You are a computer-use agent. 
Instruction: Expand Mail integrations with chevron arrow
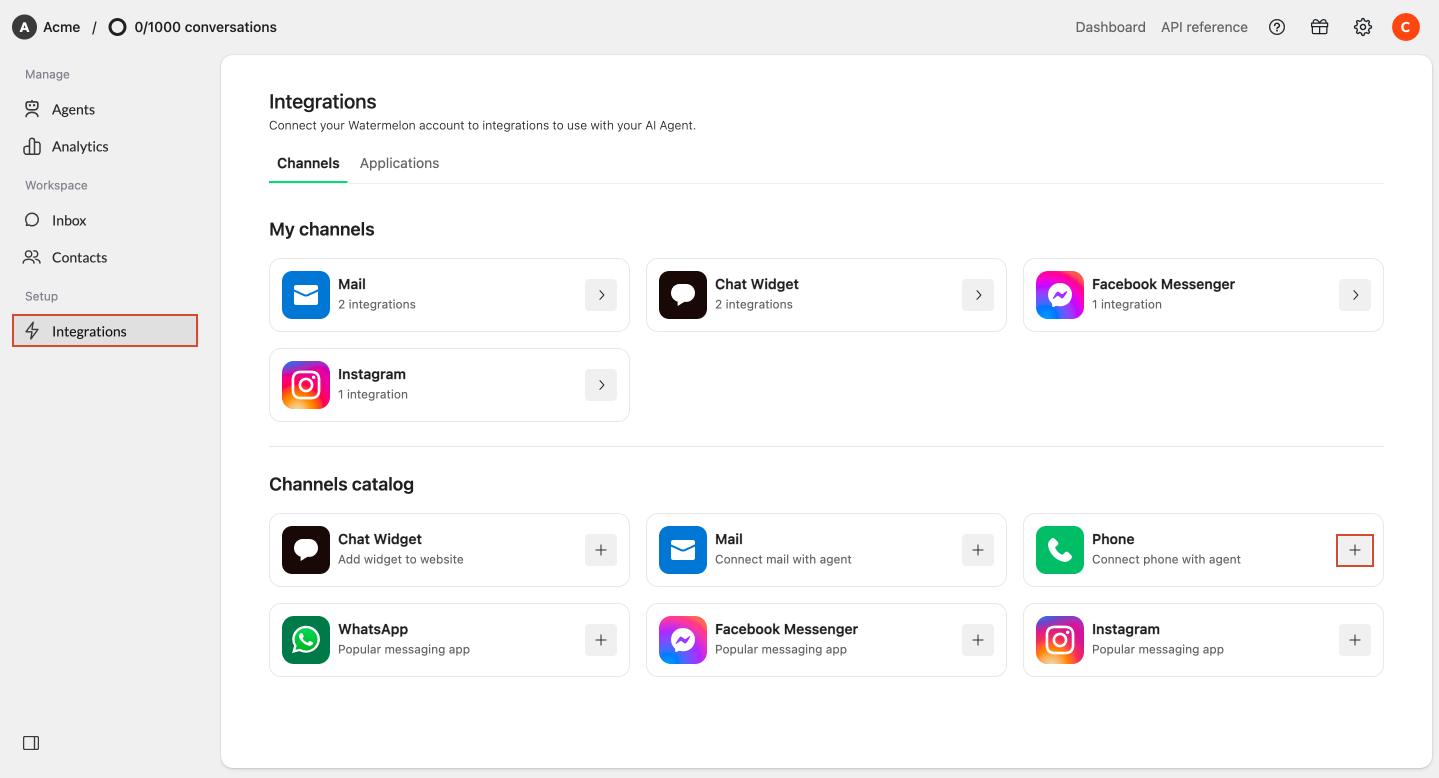tap(601, 295)
